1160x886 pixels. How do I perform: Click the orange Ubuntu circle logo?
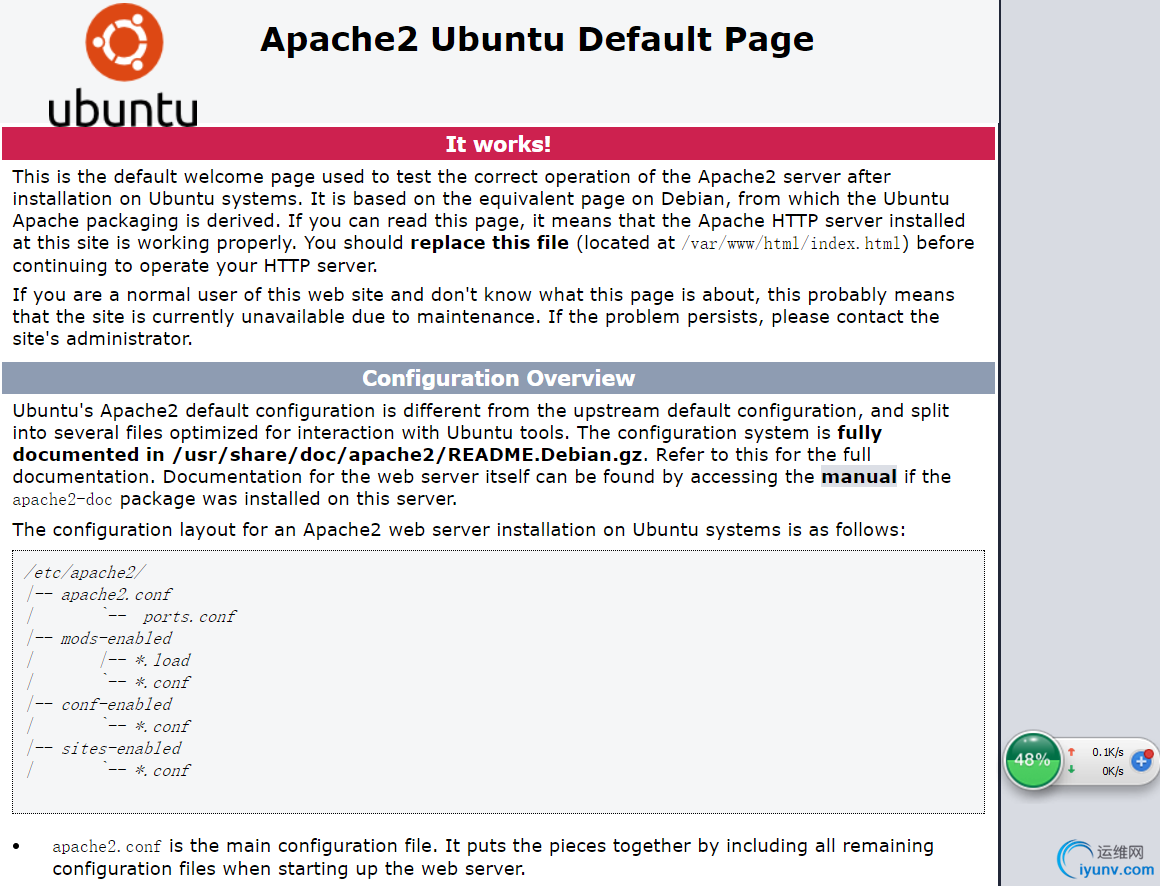[x=124, y=41]
